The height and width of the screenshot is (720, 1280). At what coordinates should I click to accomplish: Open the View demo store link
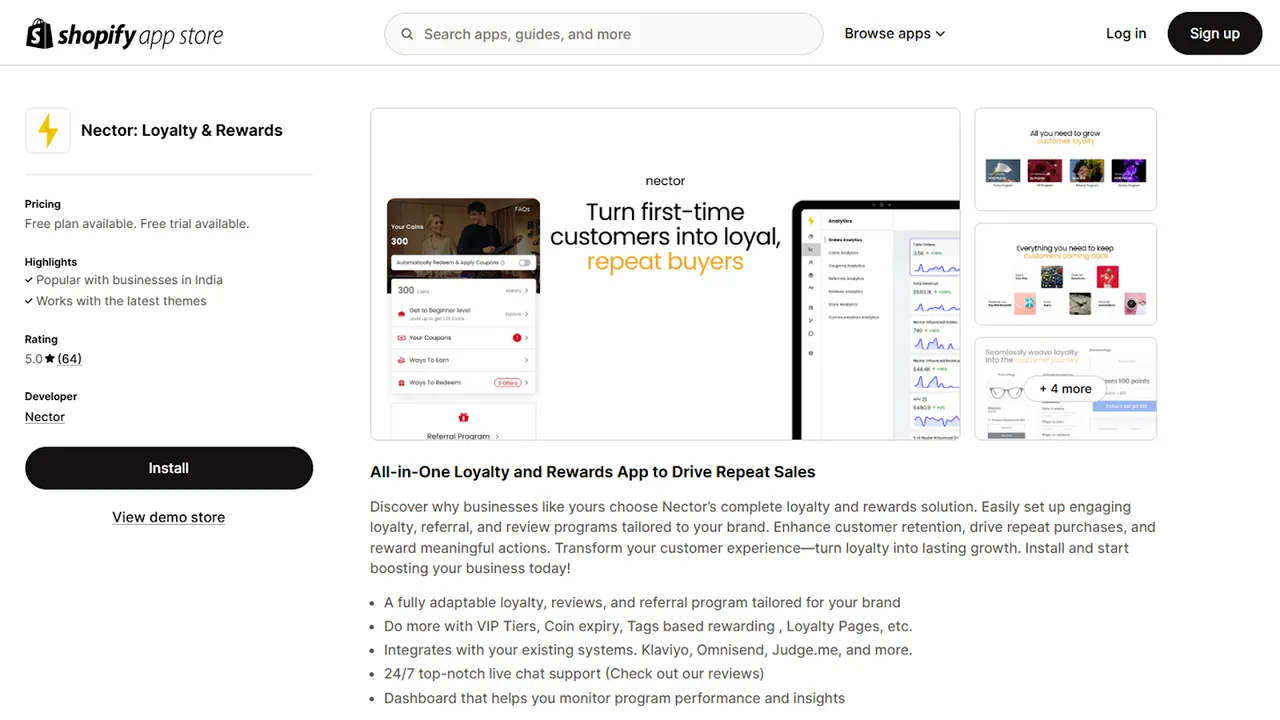(x=169, y=517)
